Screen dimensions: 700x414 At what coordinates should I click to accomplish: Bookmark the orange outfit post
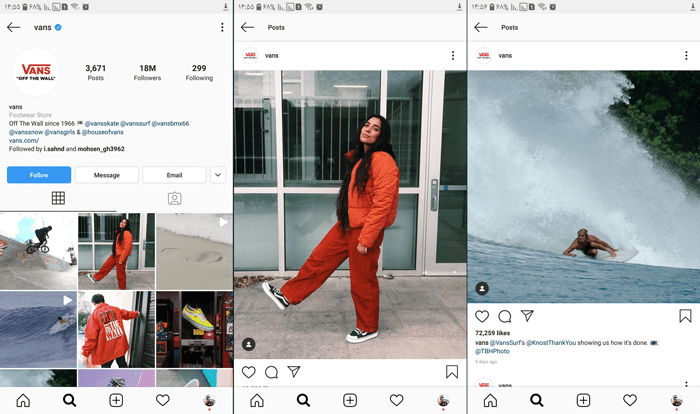pyautogui.click(x=452, y=372)
